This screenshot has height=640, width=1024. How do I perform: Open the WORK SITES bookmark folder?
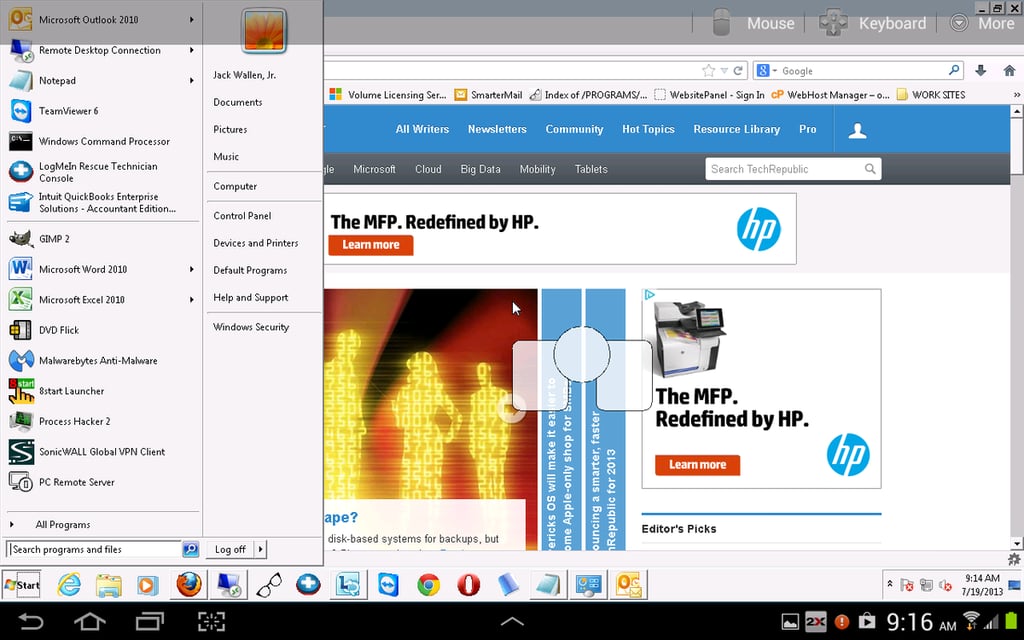point(931,95)
